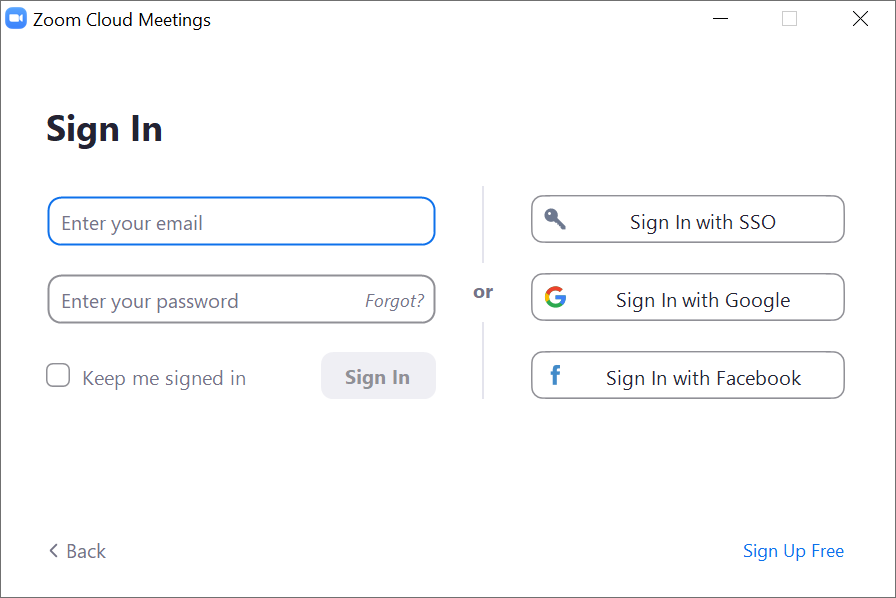Enable Keep me signed in checkbox
The height and width of the screenshot is (598, 896).
click(59, 376)
